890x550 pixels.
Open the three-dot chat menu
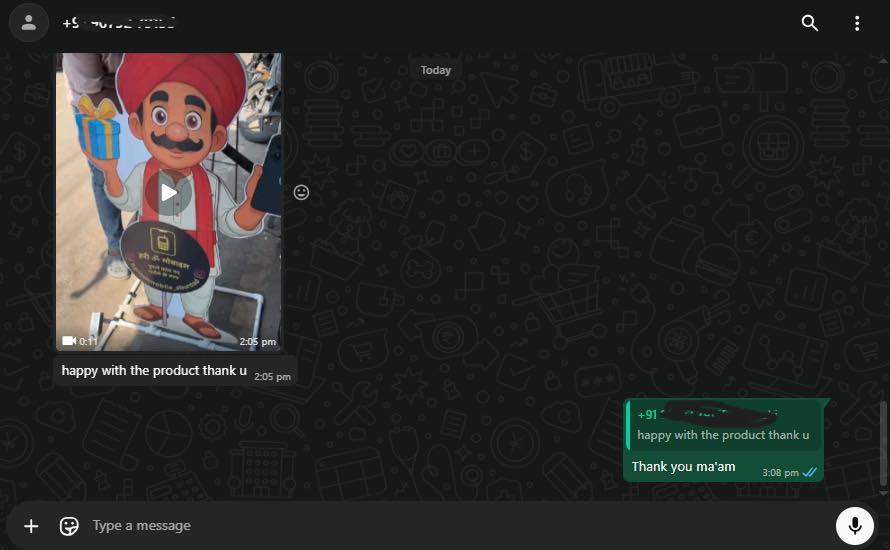coord(857,23)
